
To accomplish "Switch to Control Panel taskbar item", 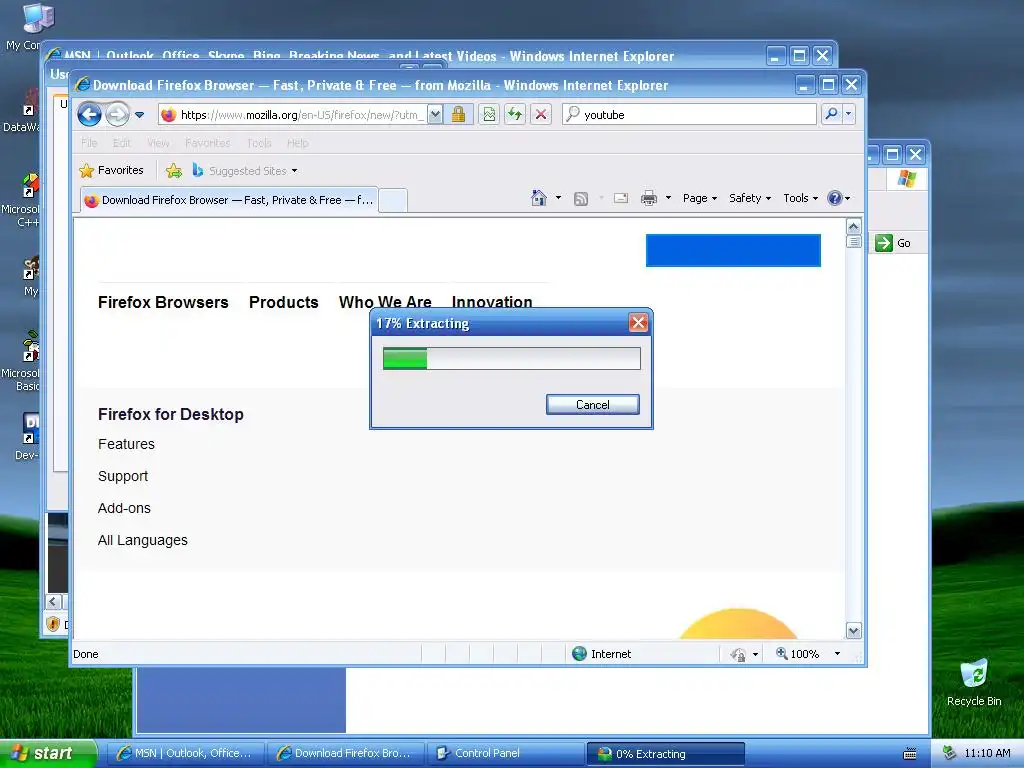I will click(x=505, y=753).
